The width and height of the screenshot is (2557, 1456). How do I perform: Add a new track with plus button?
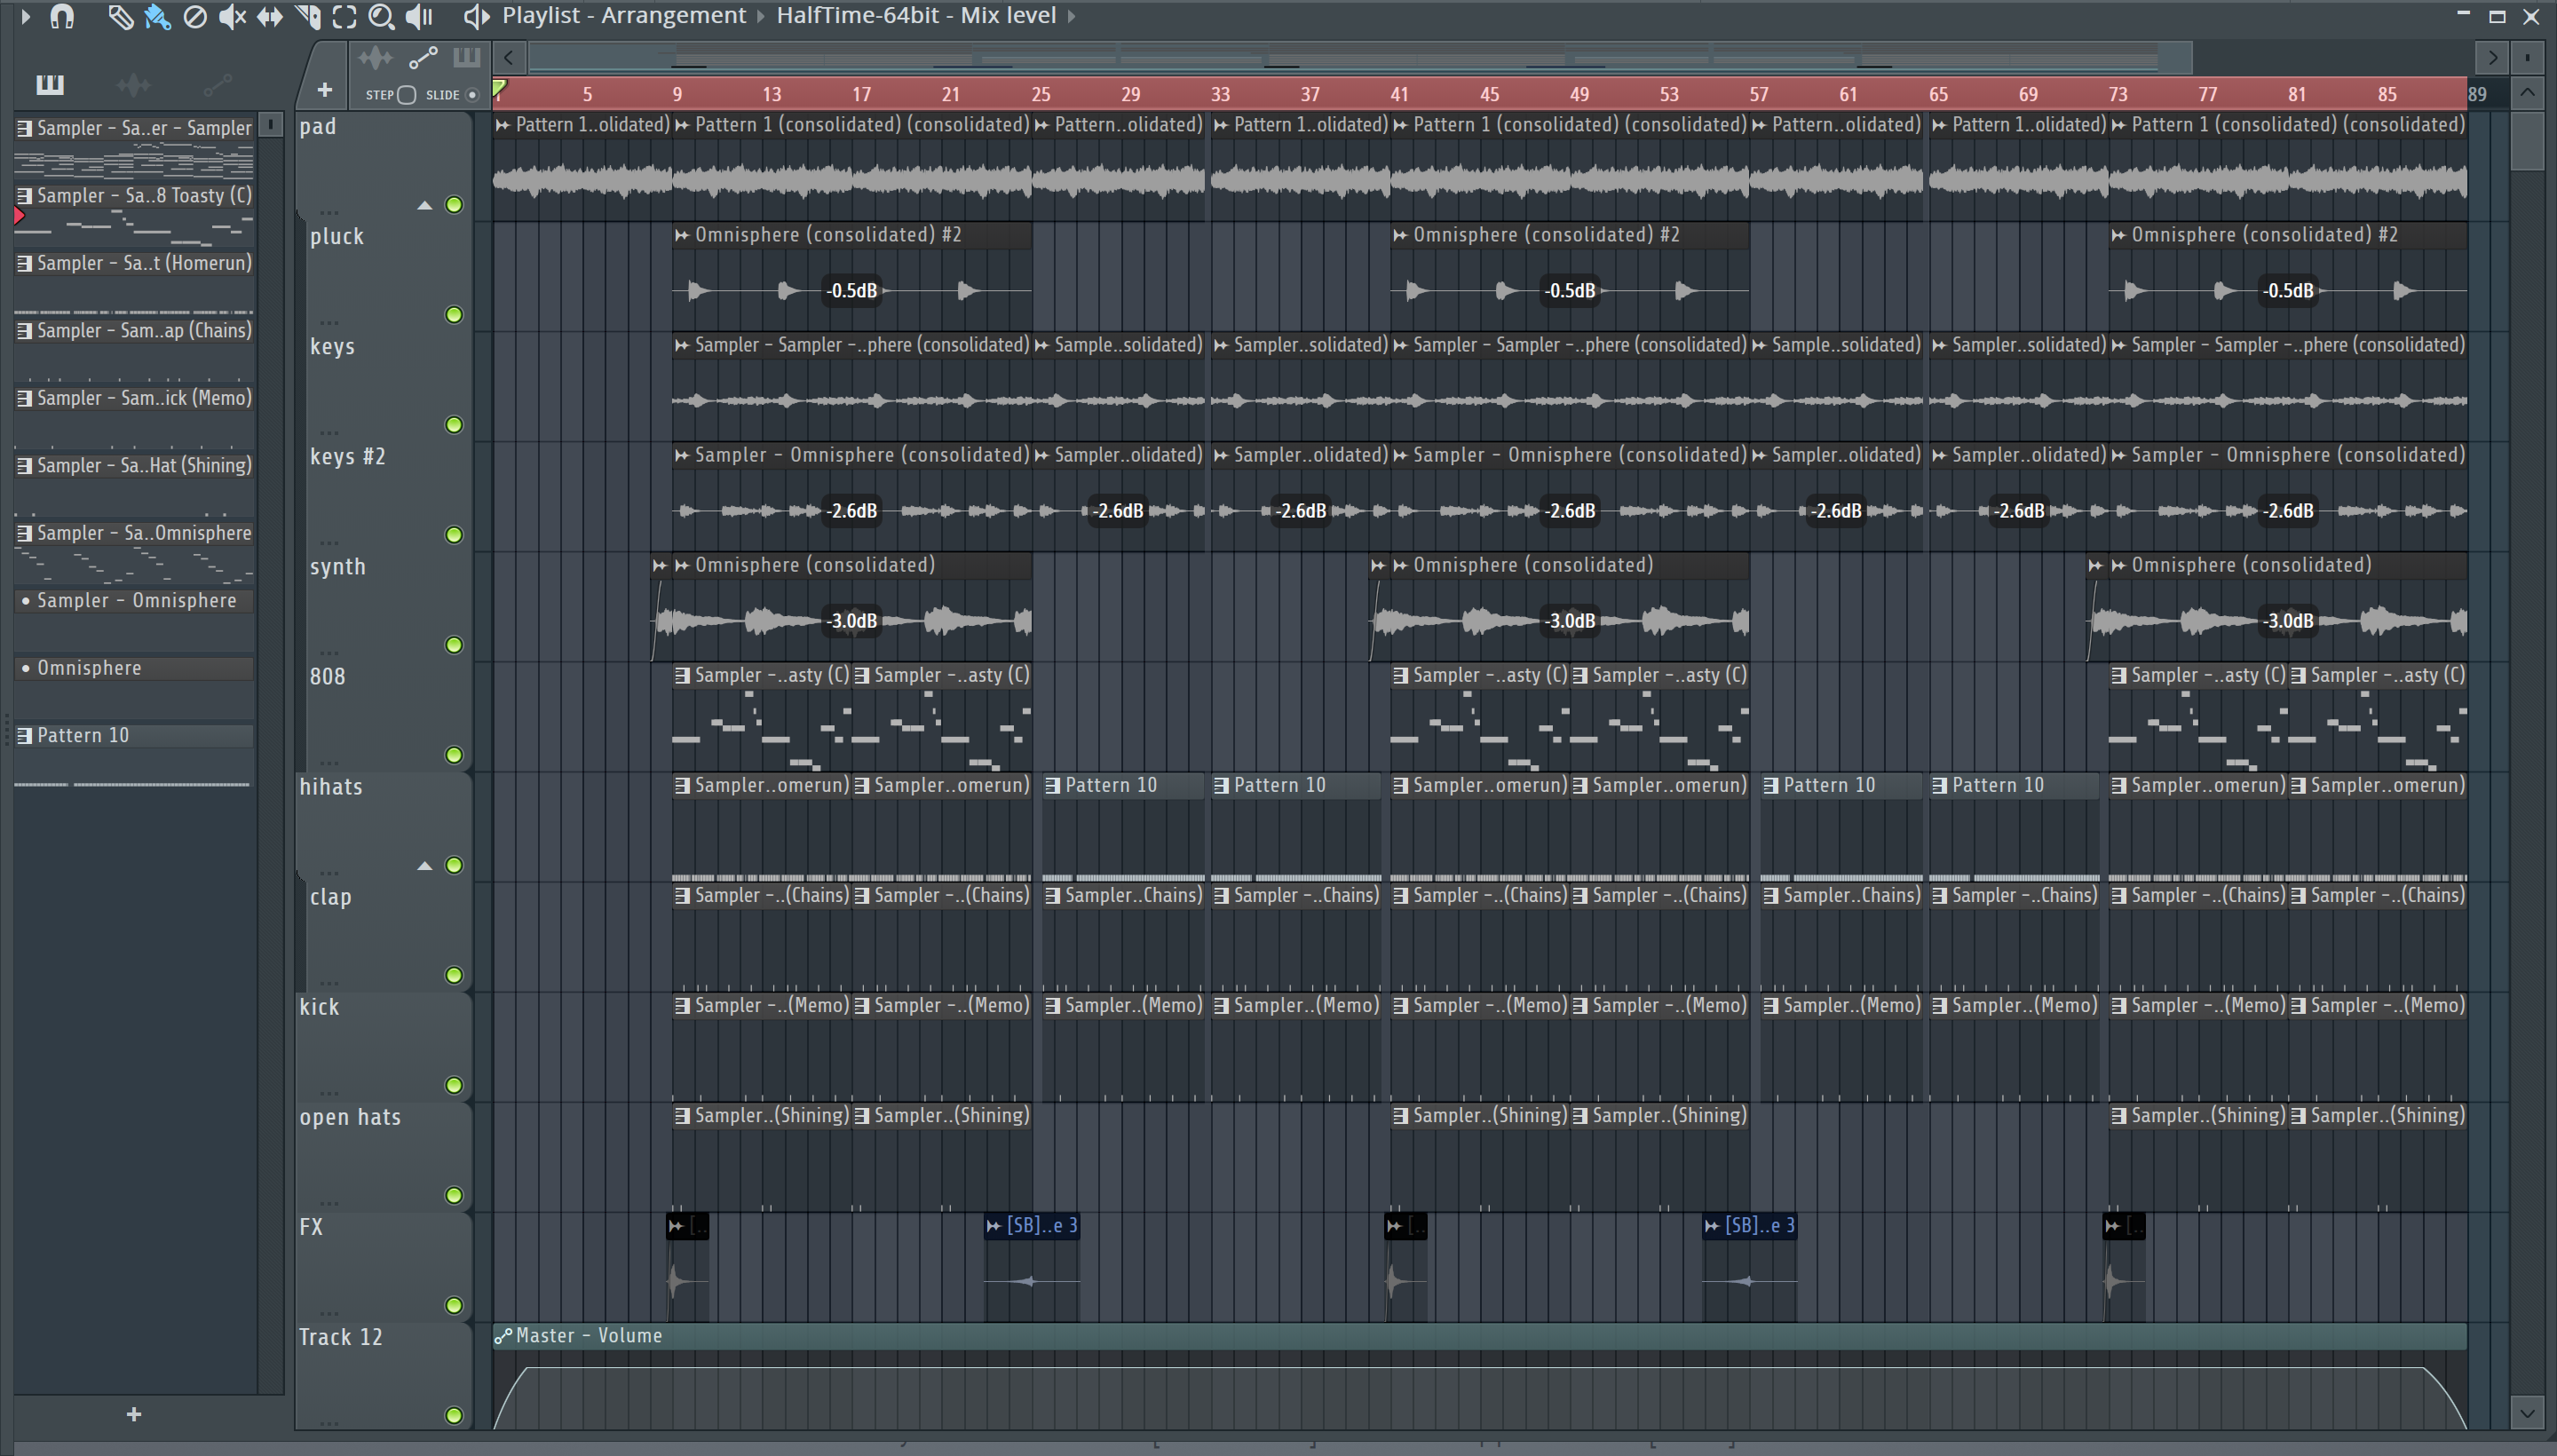pos(324,90)
